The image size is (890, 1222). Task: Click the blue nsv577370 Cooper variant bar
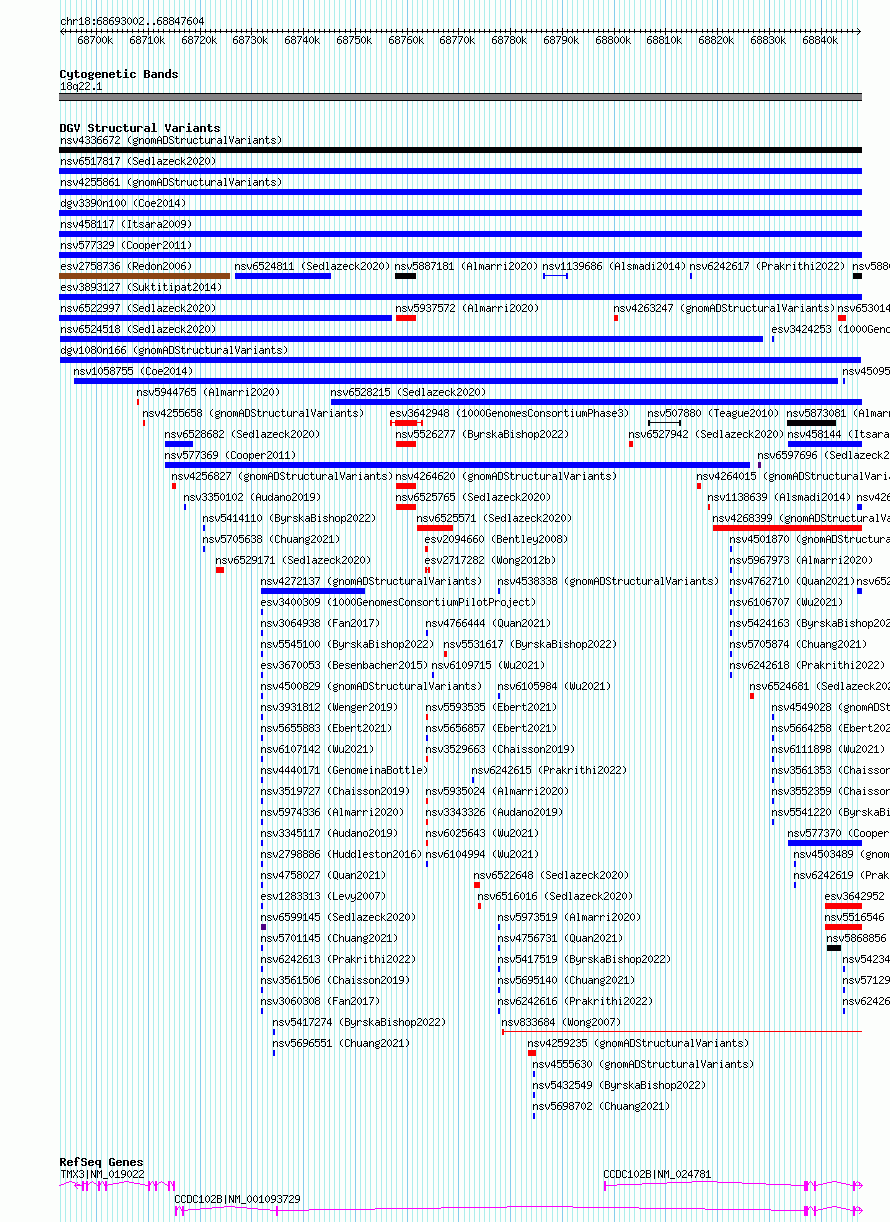pyautogui.click(x=825, y=843)
